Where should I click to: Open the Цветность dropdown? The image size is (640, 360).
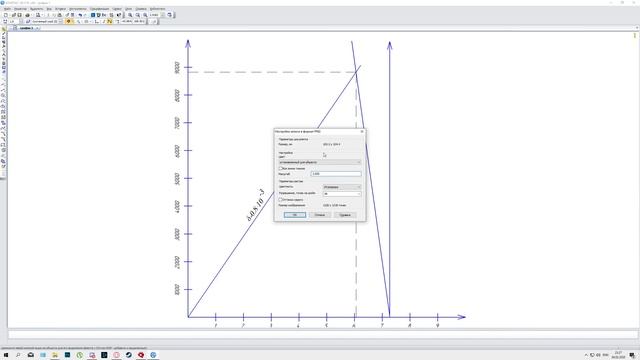(x=342, y=187)
